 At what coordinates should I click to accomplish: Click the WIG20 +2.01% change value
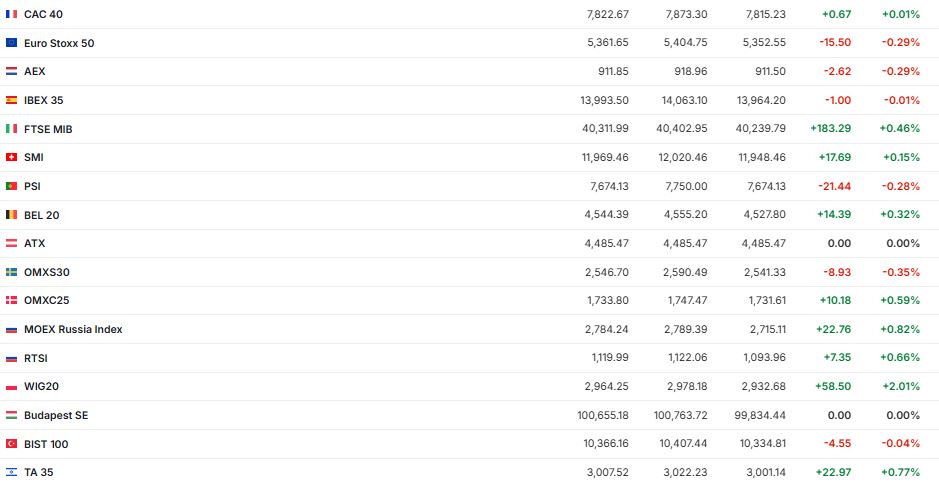click(x=899, y=386)
